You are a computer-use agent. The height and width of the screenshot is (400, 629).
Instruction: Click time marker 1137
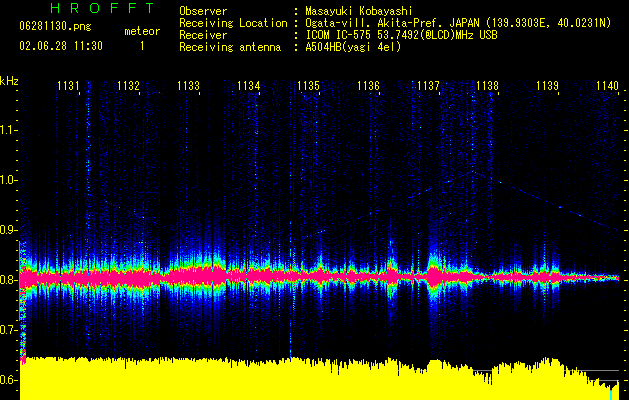pos(428,85)
